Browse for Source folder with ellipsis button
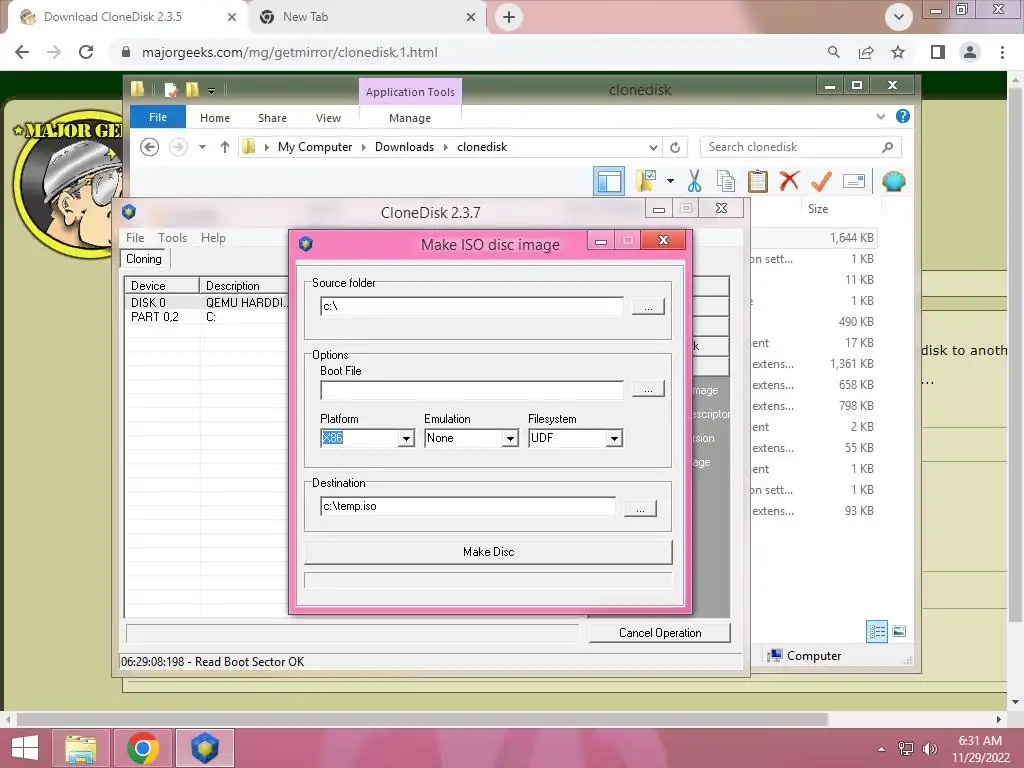This screenshot has width=1024, height=768. pos(648,306)
